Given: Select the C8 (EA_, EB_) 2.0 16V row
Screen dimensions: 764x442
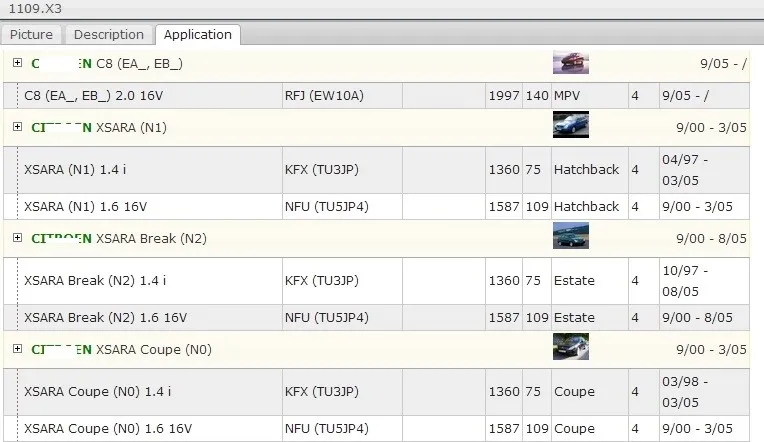Looking at the screenshot, I should 376,96.
